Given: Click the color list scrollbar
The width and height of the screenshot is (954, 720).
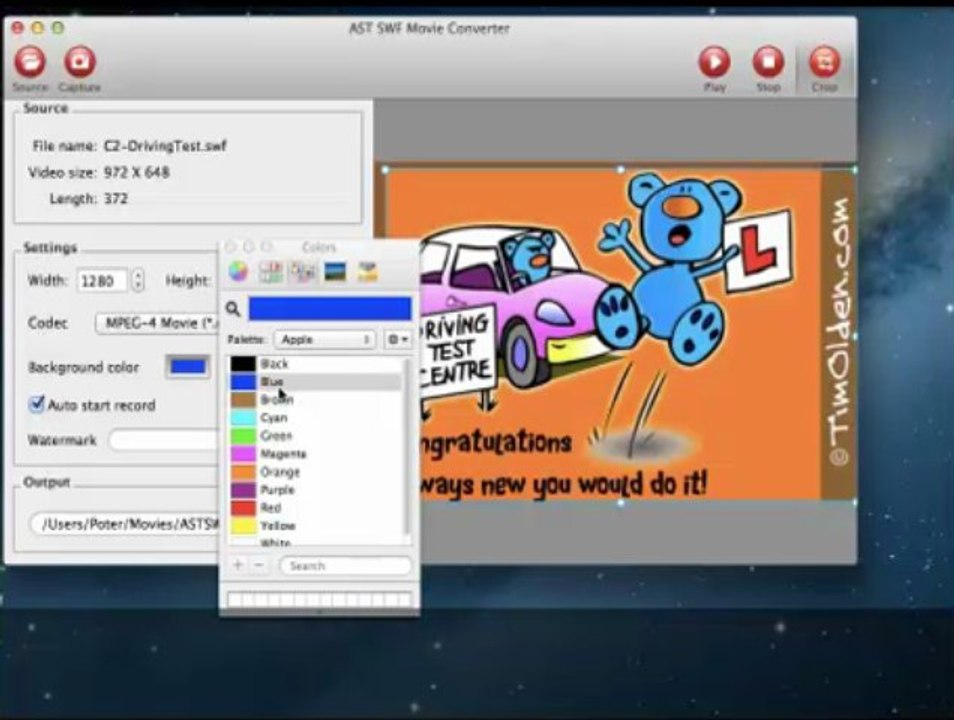Looking at the screenshot, I should [x=408, y=449].
